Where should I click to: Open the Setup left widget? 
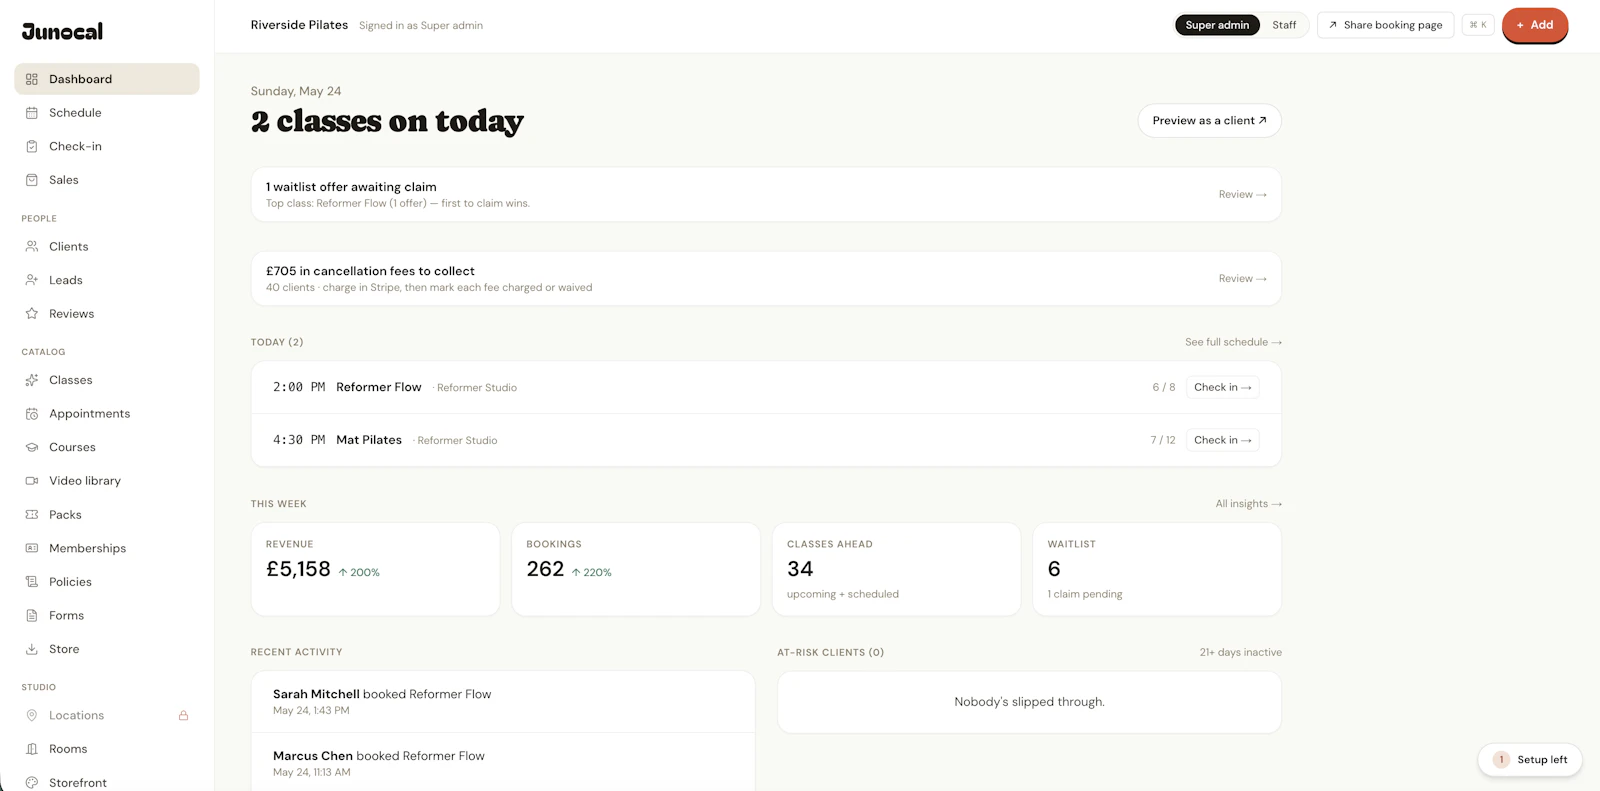tap(1530, 760)
